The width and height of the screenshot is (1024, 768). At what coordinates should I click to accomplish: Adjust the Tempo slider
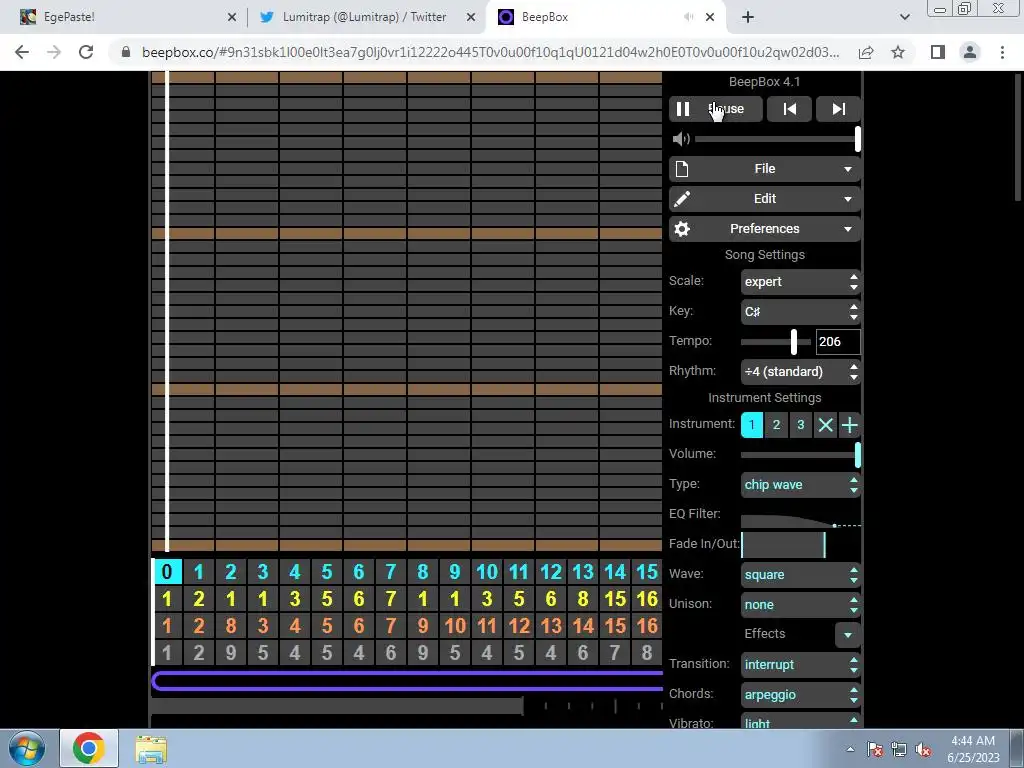pyautogui.click(x=776, y=342)
